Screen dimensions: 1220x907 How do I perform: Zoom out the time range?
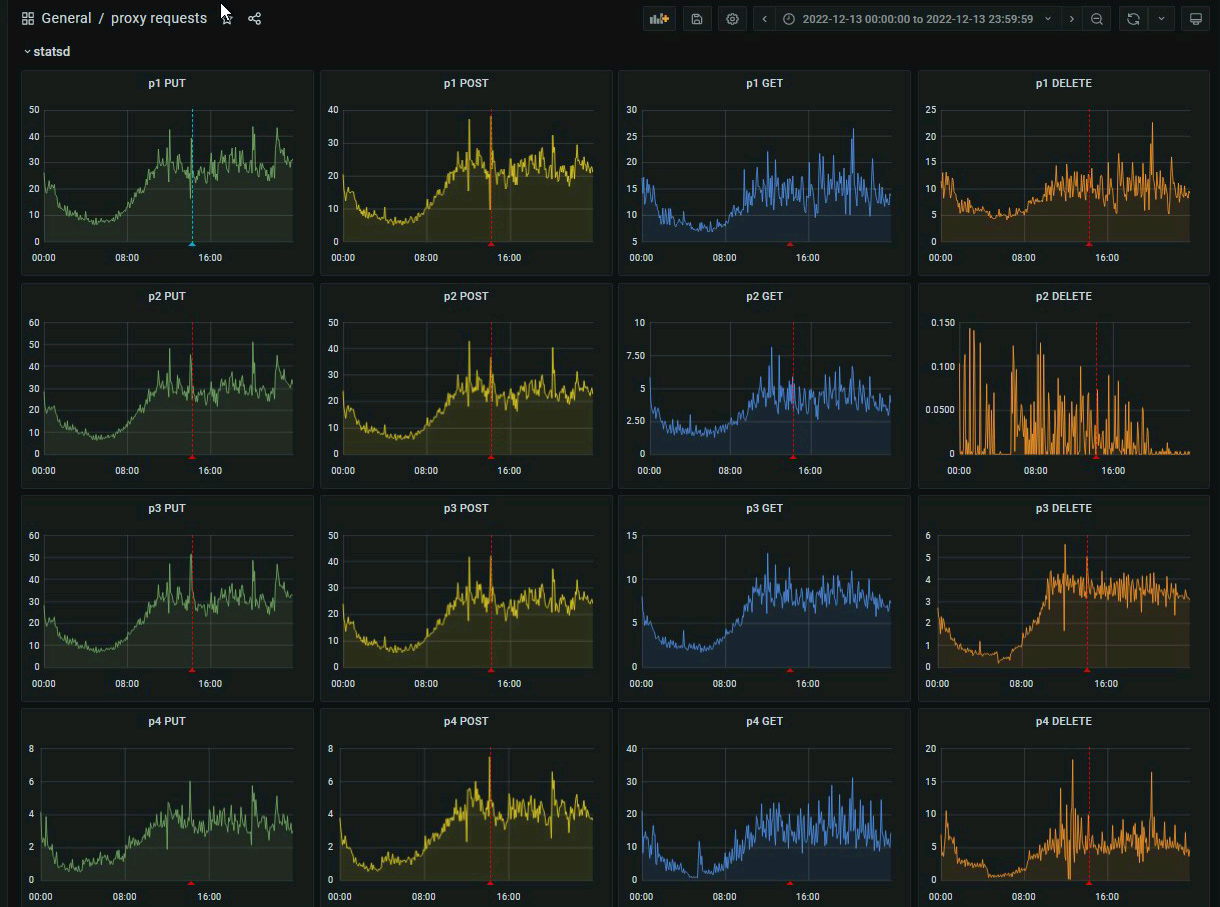(1097, 18)
